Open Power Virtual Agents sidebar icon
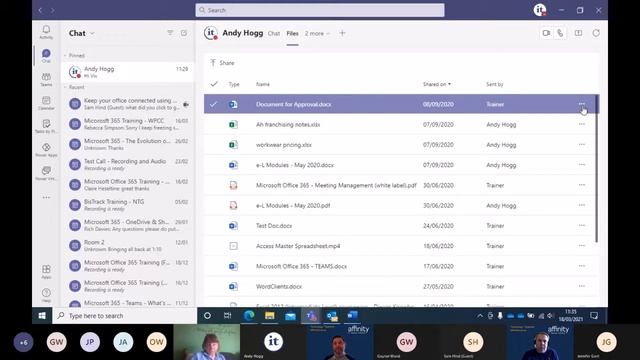The height and width of the screenshot is (360, 640). pos(46,173)
